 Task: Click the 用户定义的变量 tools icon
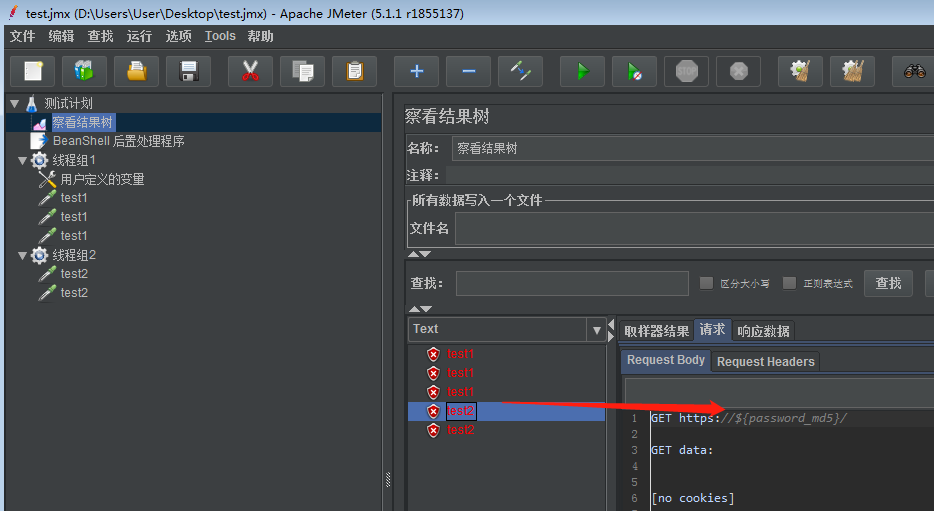click(47, 179)
